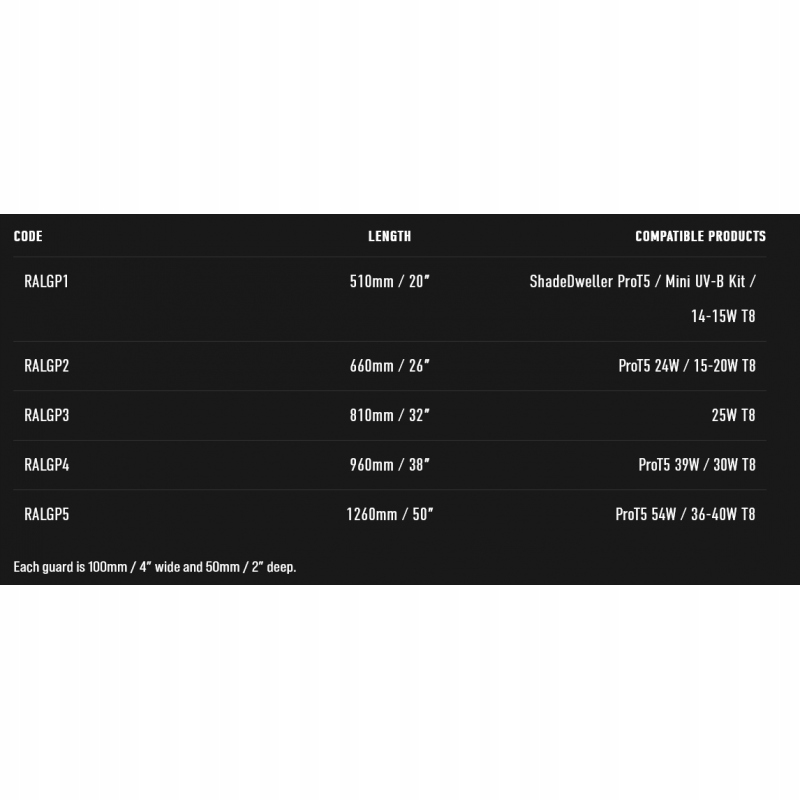Select the RALGP3 code cell
This screenshot has height=800, width=800.
coord(46,415)
